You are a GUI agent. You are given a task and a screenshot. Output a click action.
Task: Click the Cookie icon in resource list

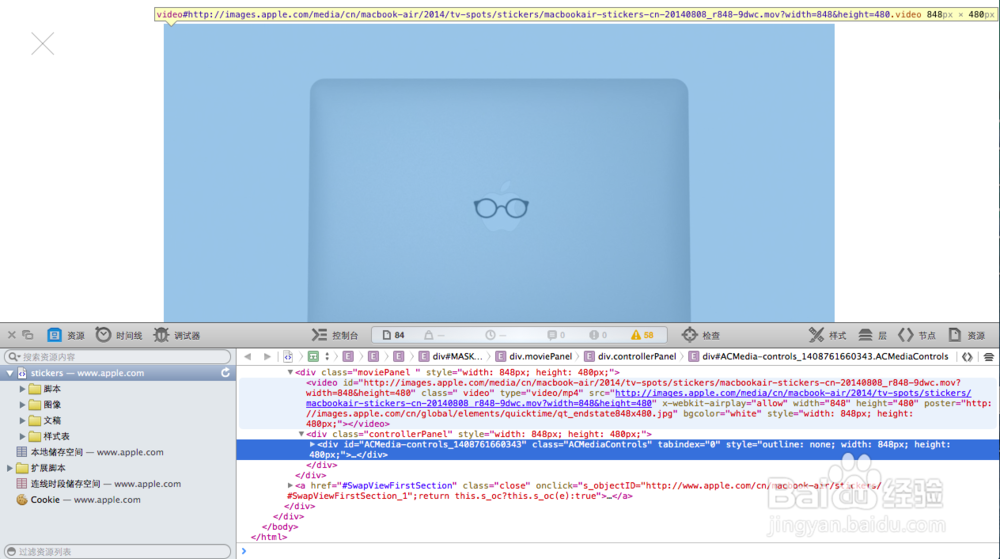(x=22, y=500)
